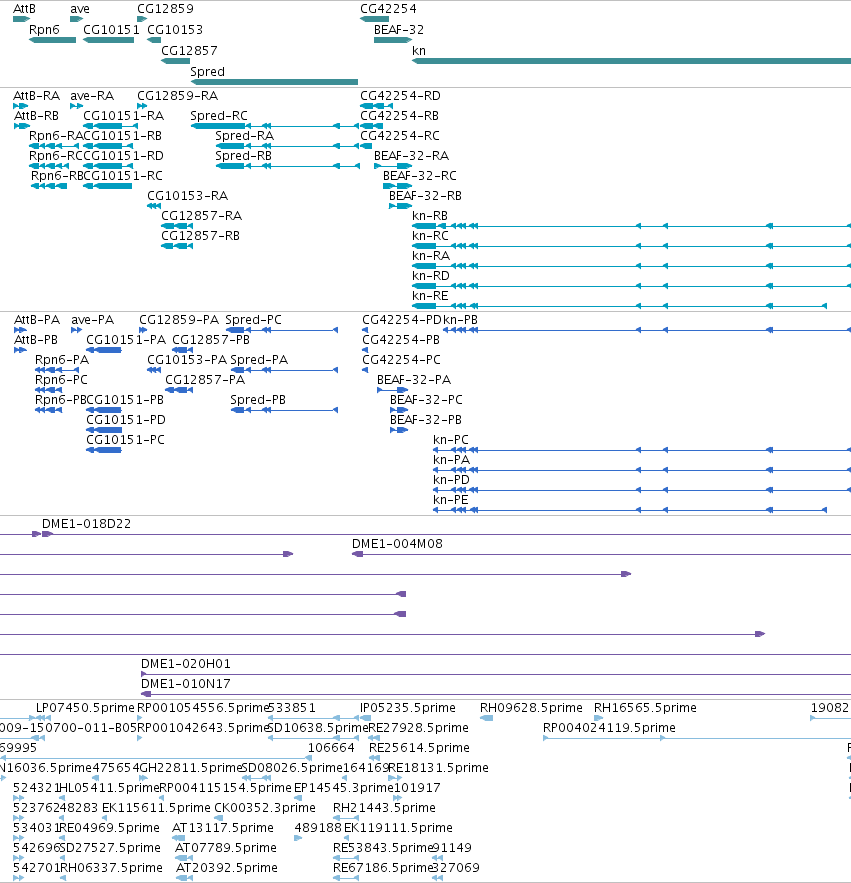Open the BEAF-32 gene feature
This screenshot has height=883, width=851.
(x=393, y=40)
